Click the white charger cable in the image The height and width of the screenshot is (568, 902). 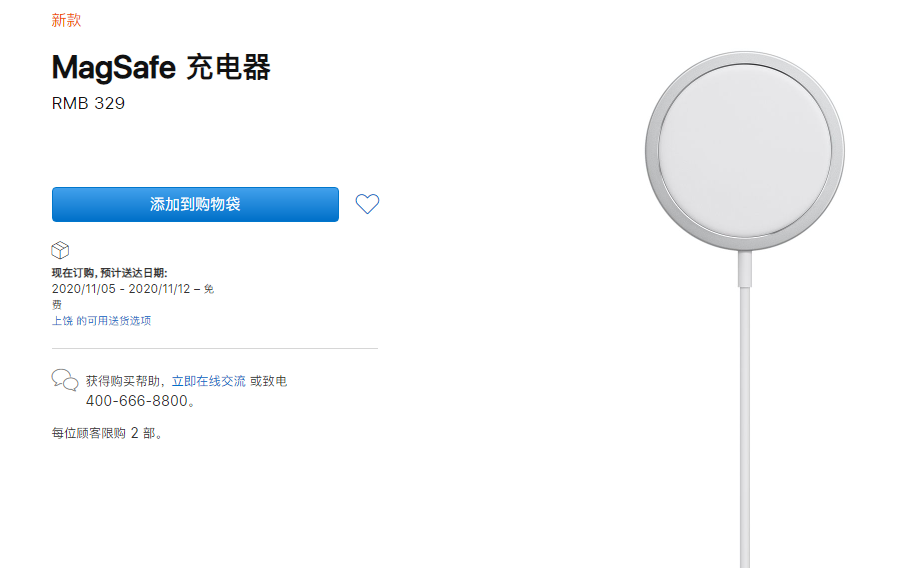[745, 400]
